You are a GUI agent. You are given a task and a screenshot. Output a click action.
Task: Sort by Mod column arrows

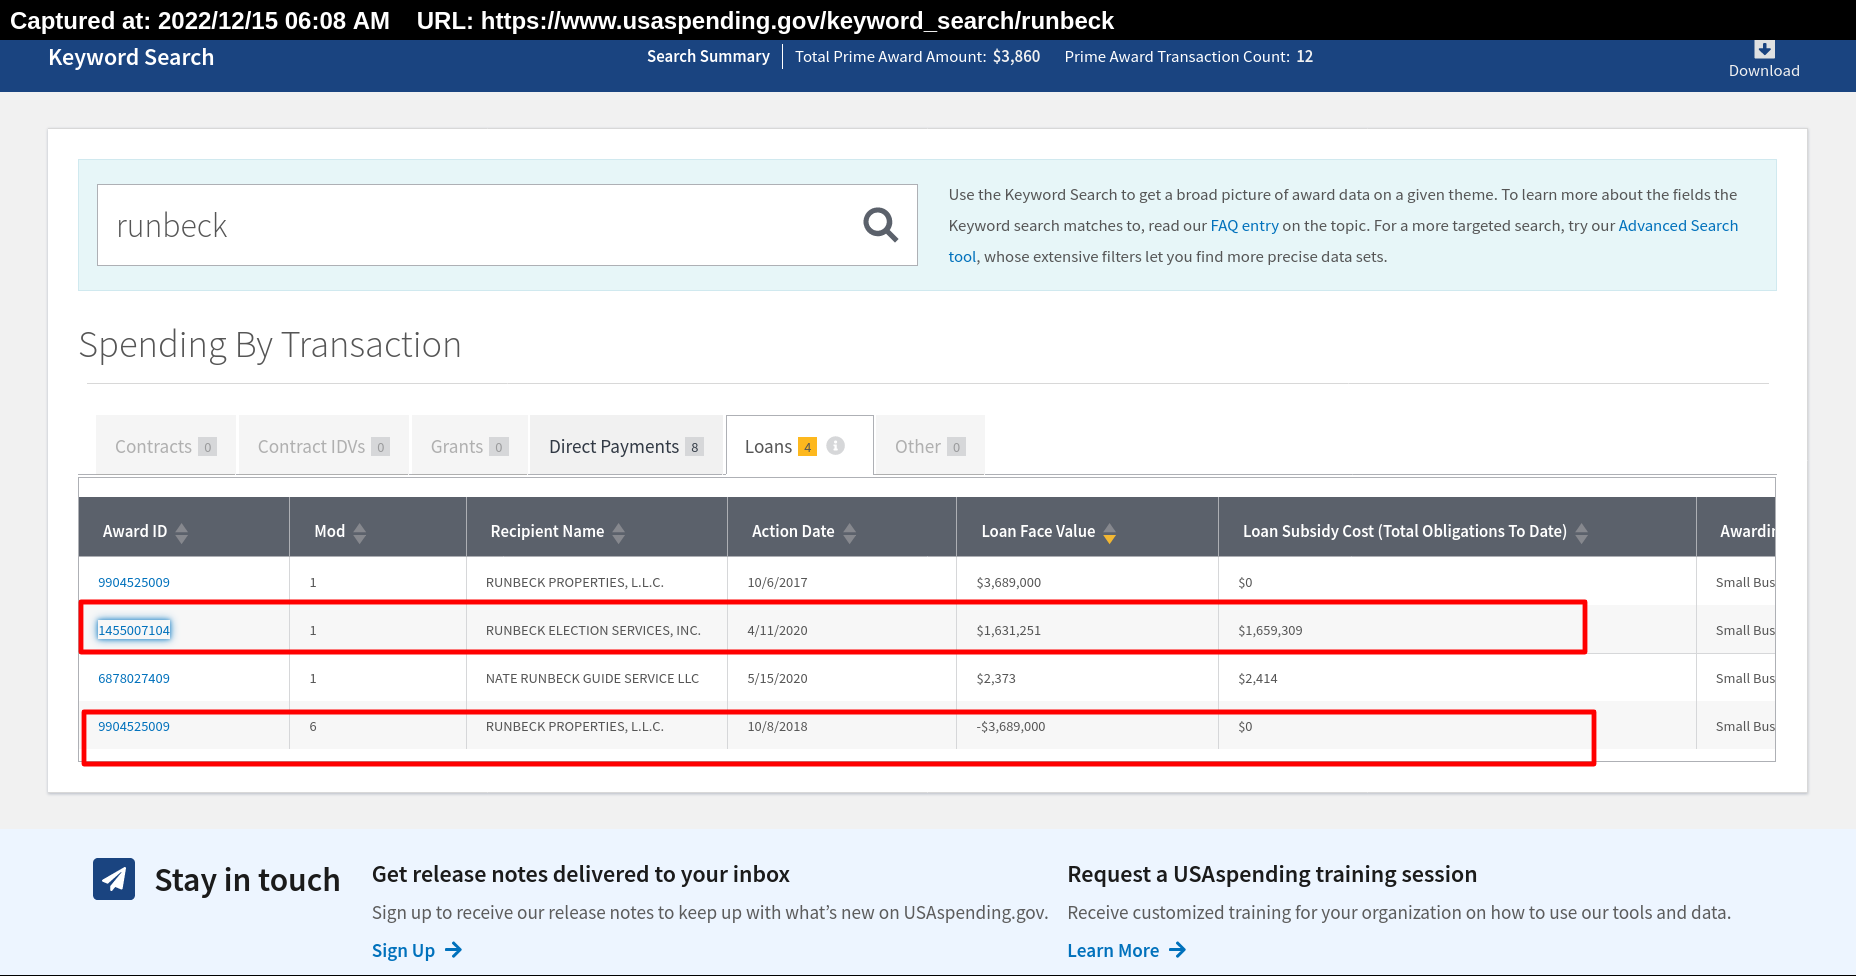click(360, 533)
